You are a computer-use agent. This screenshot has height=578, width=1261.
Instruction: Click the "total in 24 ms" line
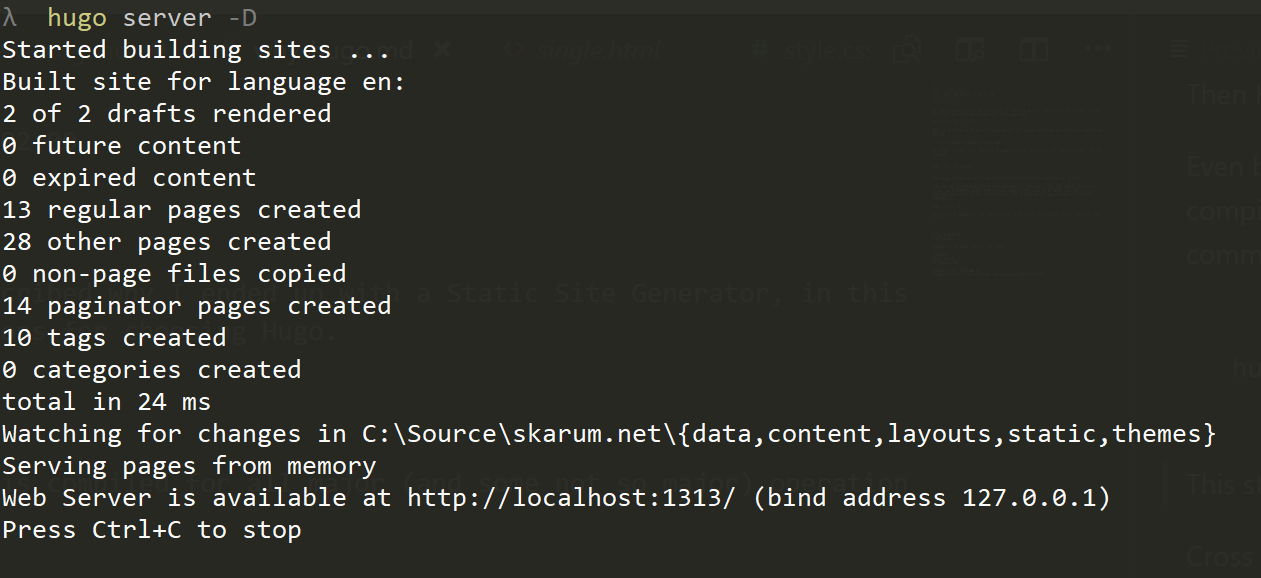tap(106, 402)
